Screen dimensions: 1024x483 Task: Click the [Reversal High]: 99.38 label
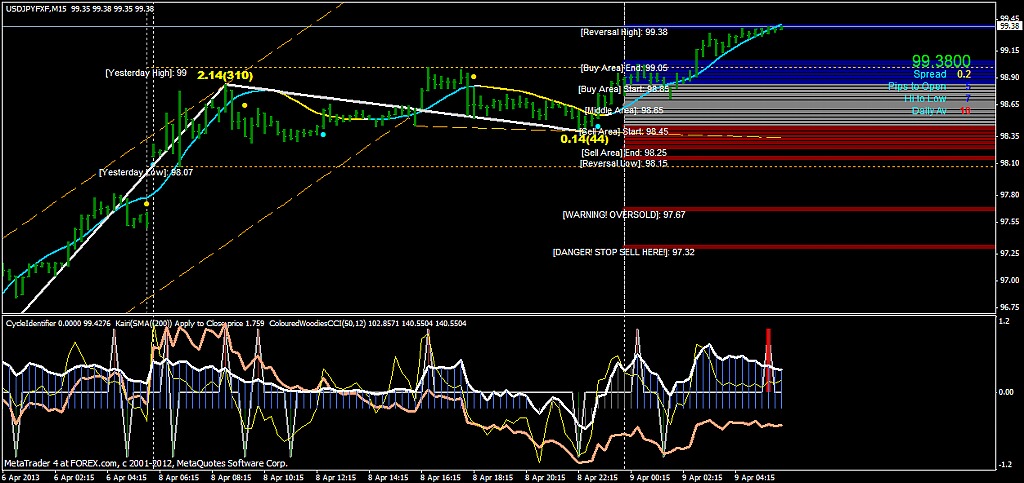coord(623,32)
